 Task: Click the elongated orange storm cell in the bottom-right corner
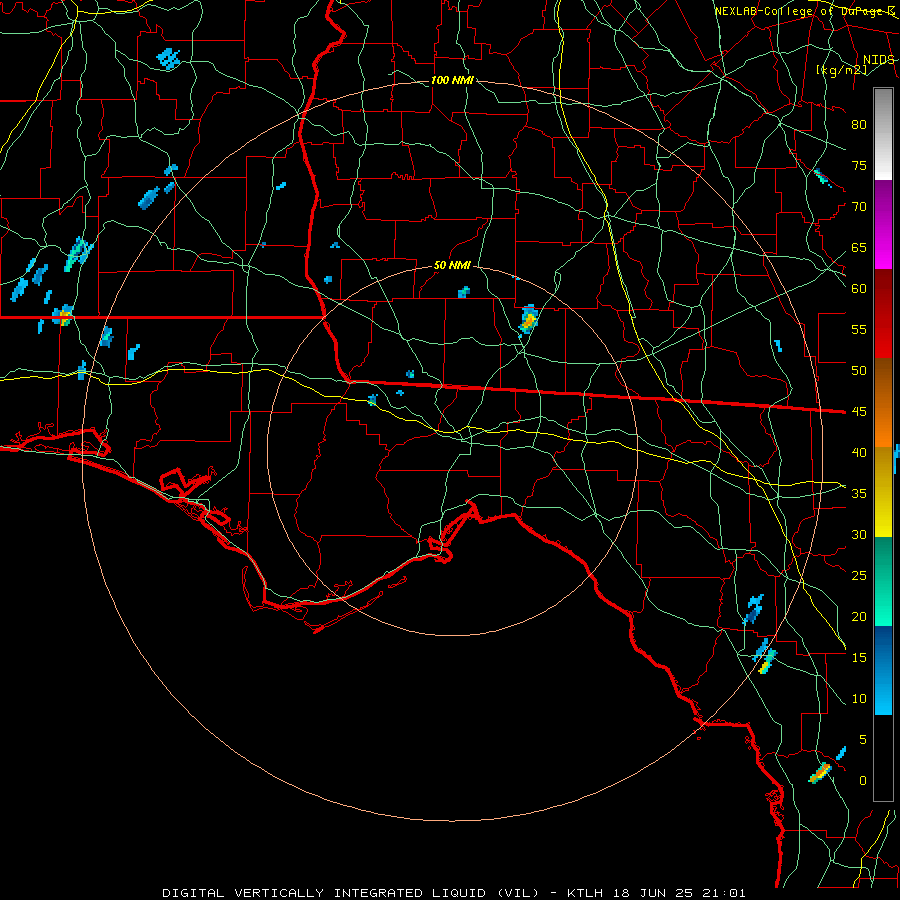click(x=820, y=773)
